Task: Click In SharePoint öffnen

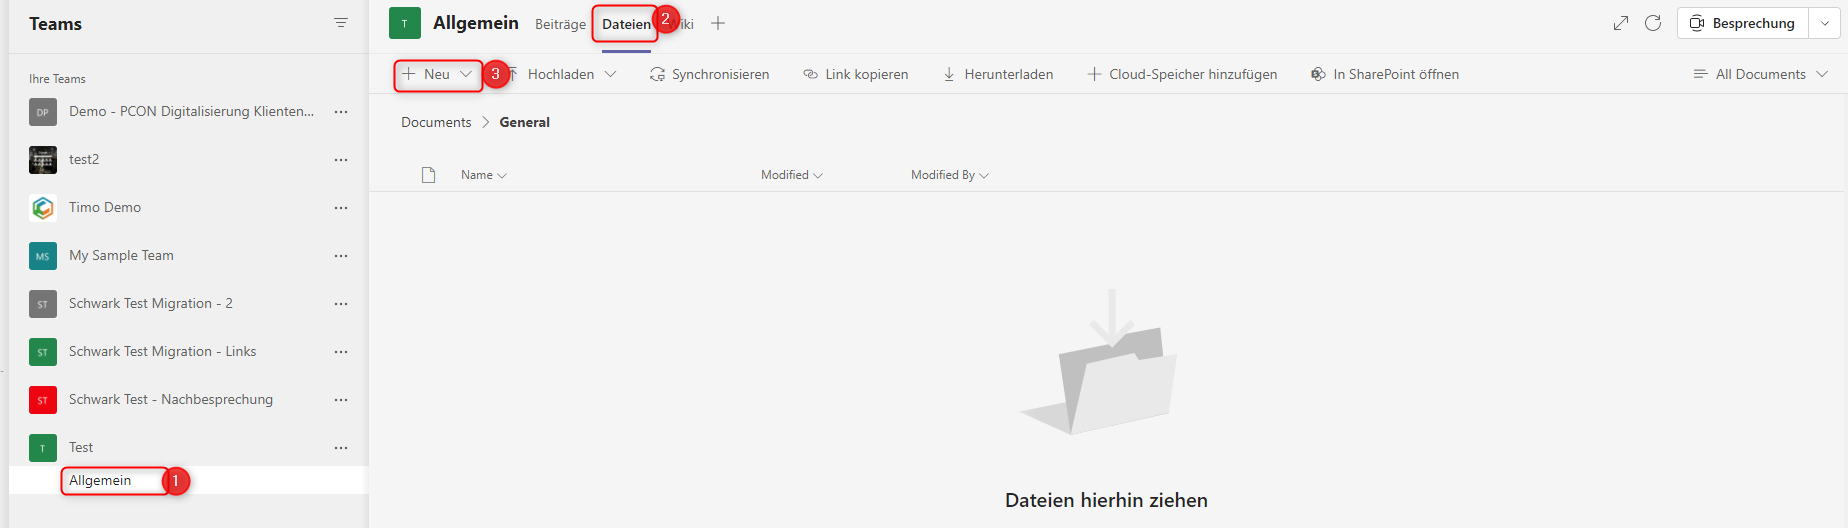Action: [x=1385, y=74]
